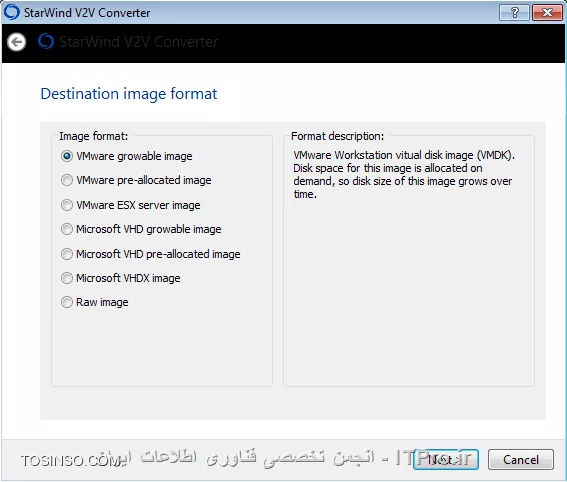Screen dimensions: 567x482
Task: Select Microsoft VHD growable image
Action: (141, 229)
